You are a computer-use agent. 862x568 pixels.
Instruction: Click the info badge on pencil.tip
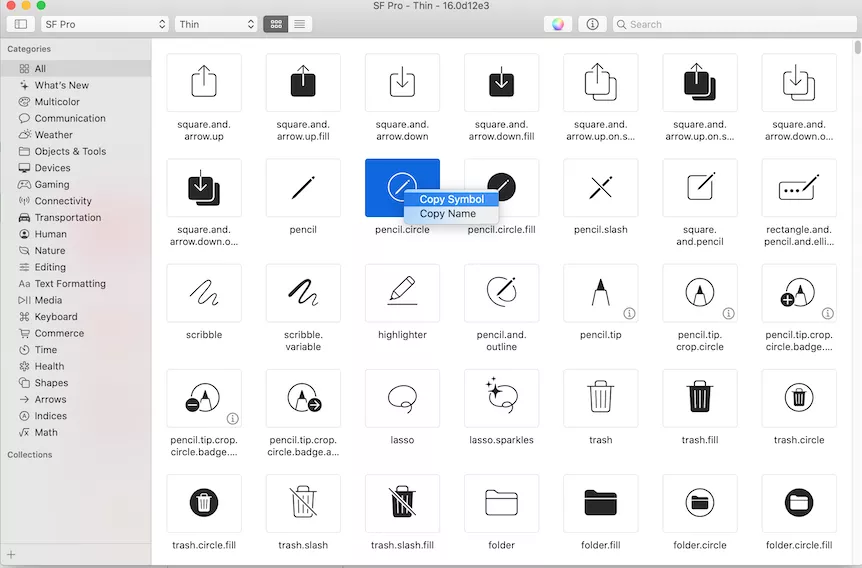630,313
